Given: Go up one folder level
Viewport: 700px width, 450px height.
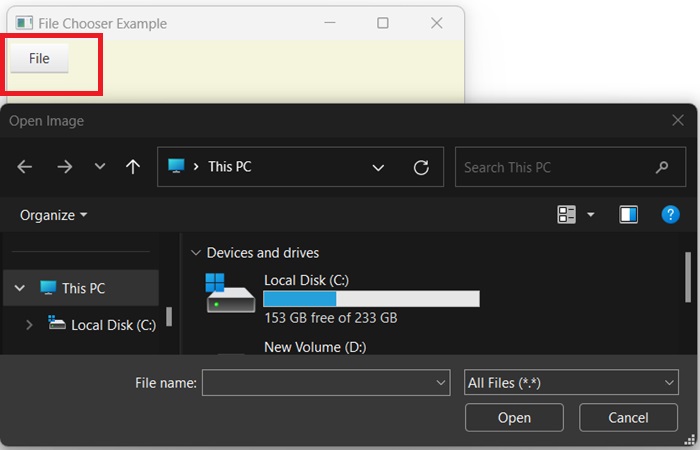Looking at the screenshot, I should tap(132, 167).
